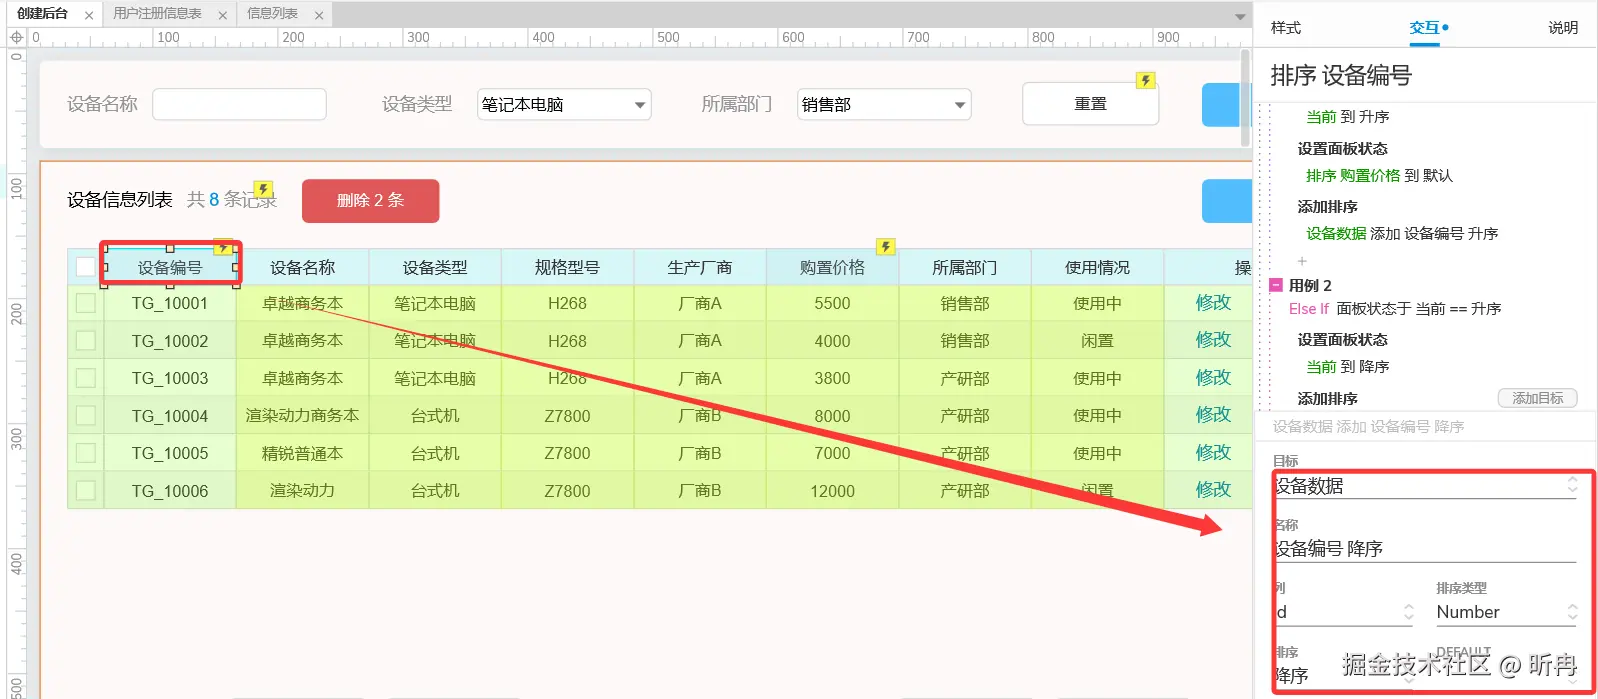Close the 信息列表 tab
The width and height of the screenshot is (1598, 699).
pos(319,15)
